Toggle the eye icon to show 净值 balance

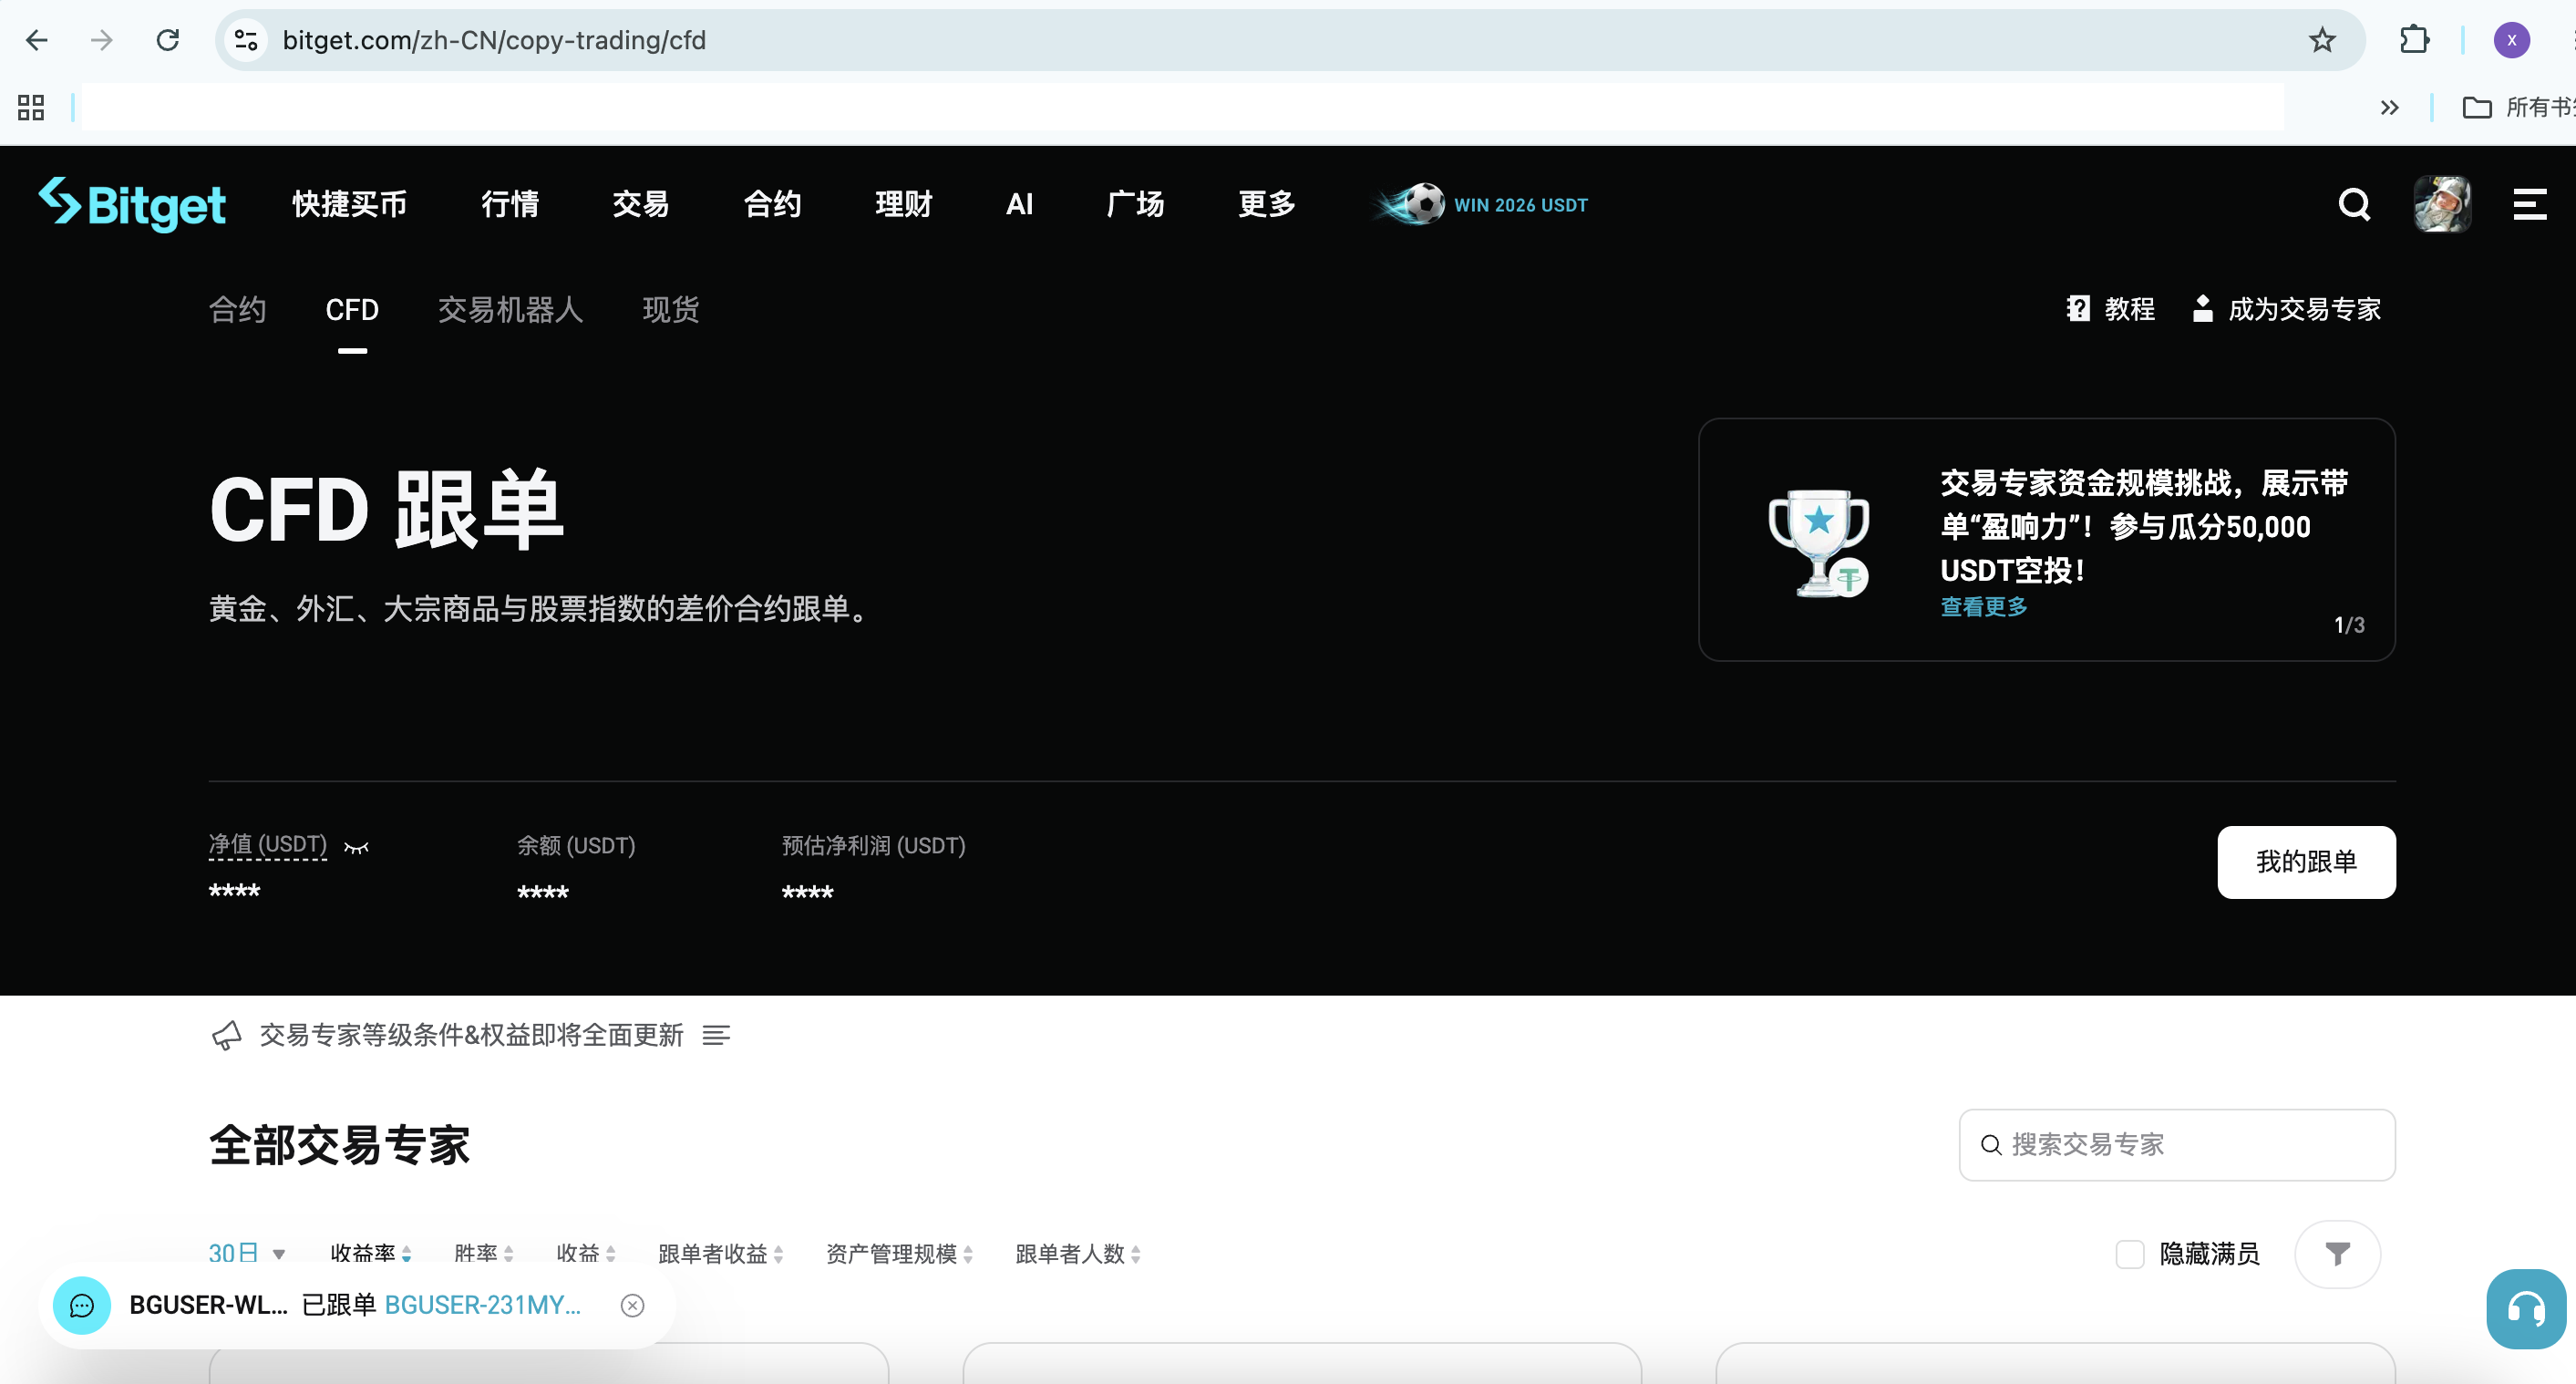click(x=356, y=847)
